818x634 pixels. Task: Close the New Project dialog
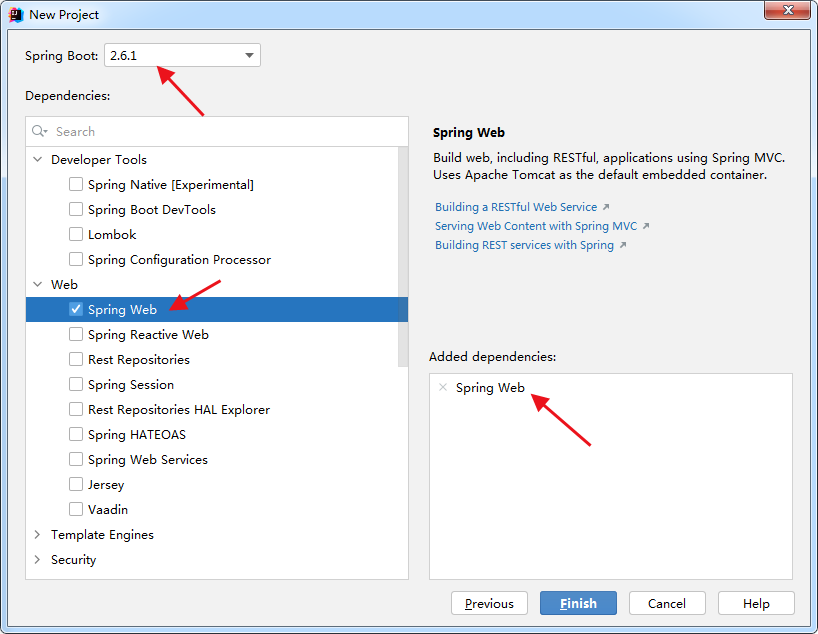(788, 10)
